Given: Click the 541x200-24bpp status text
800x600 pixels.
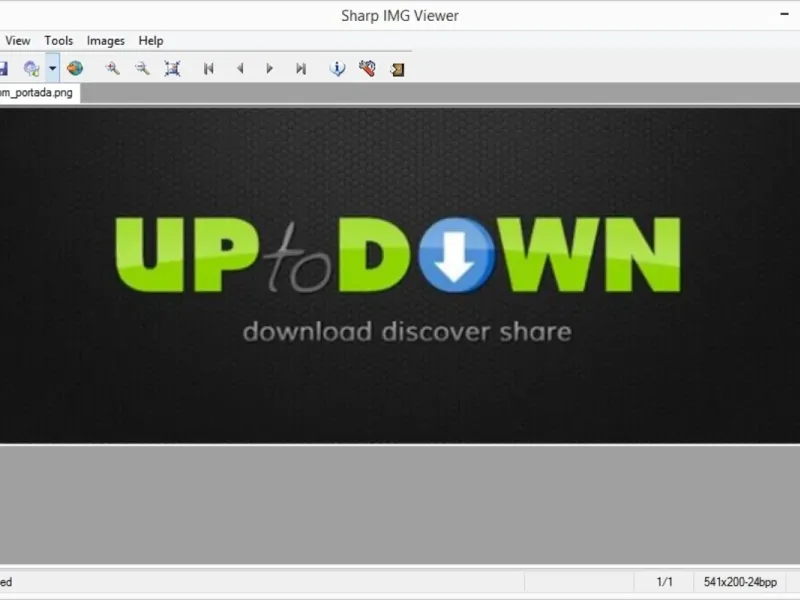Looking at the screenshot, I should 740,582.
